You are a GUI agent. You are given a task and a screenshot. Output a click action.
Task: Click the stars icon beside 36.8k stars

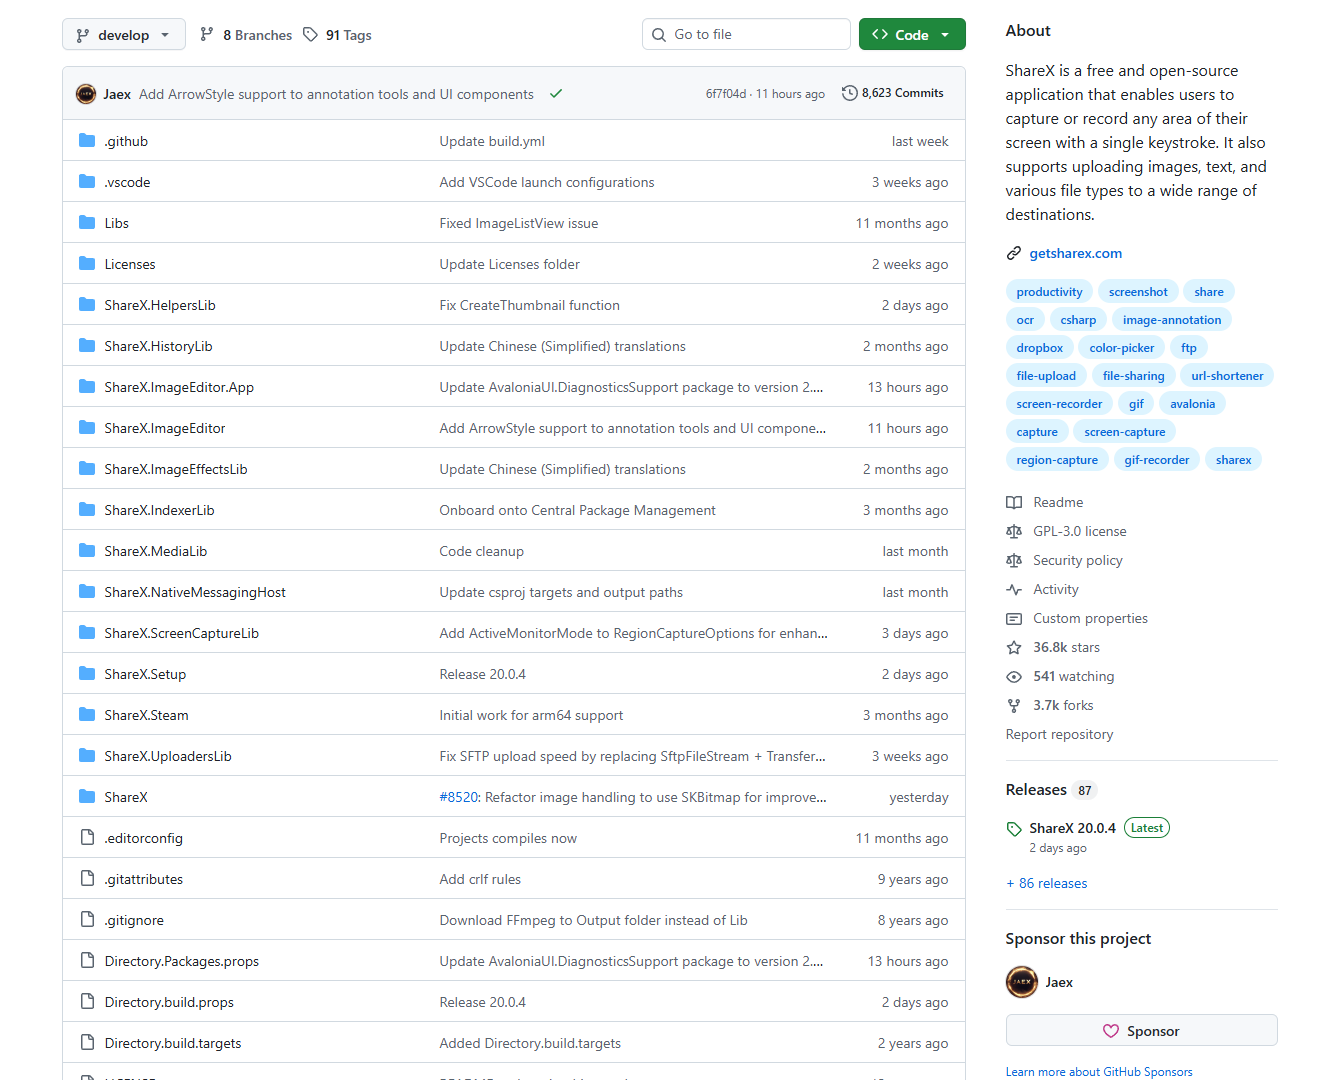1014,647
